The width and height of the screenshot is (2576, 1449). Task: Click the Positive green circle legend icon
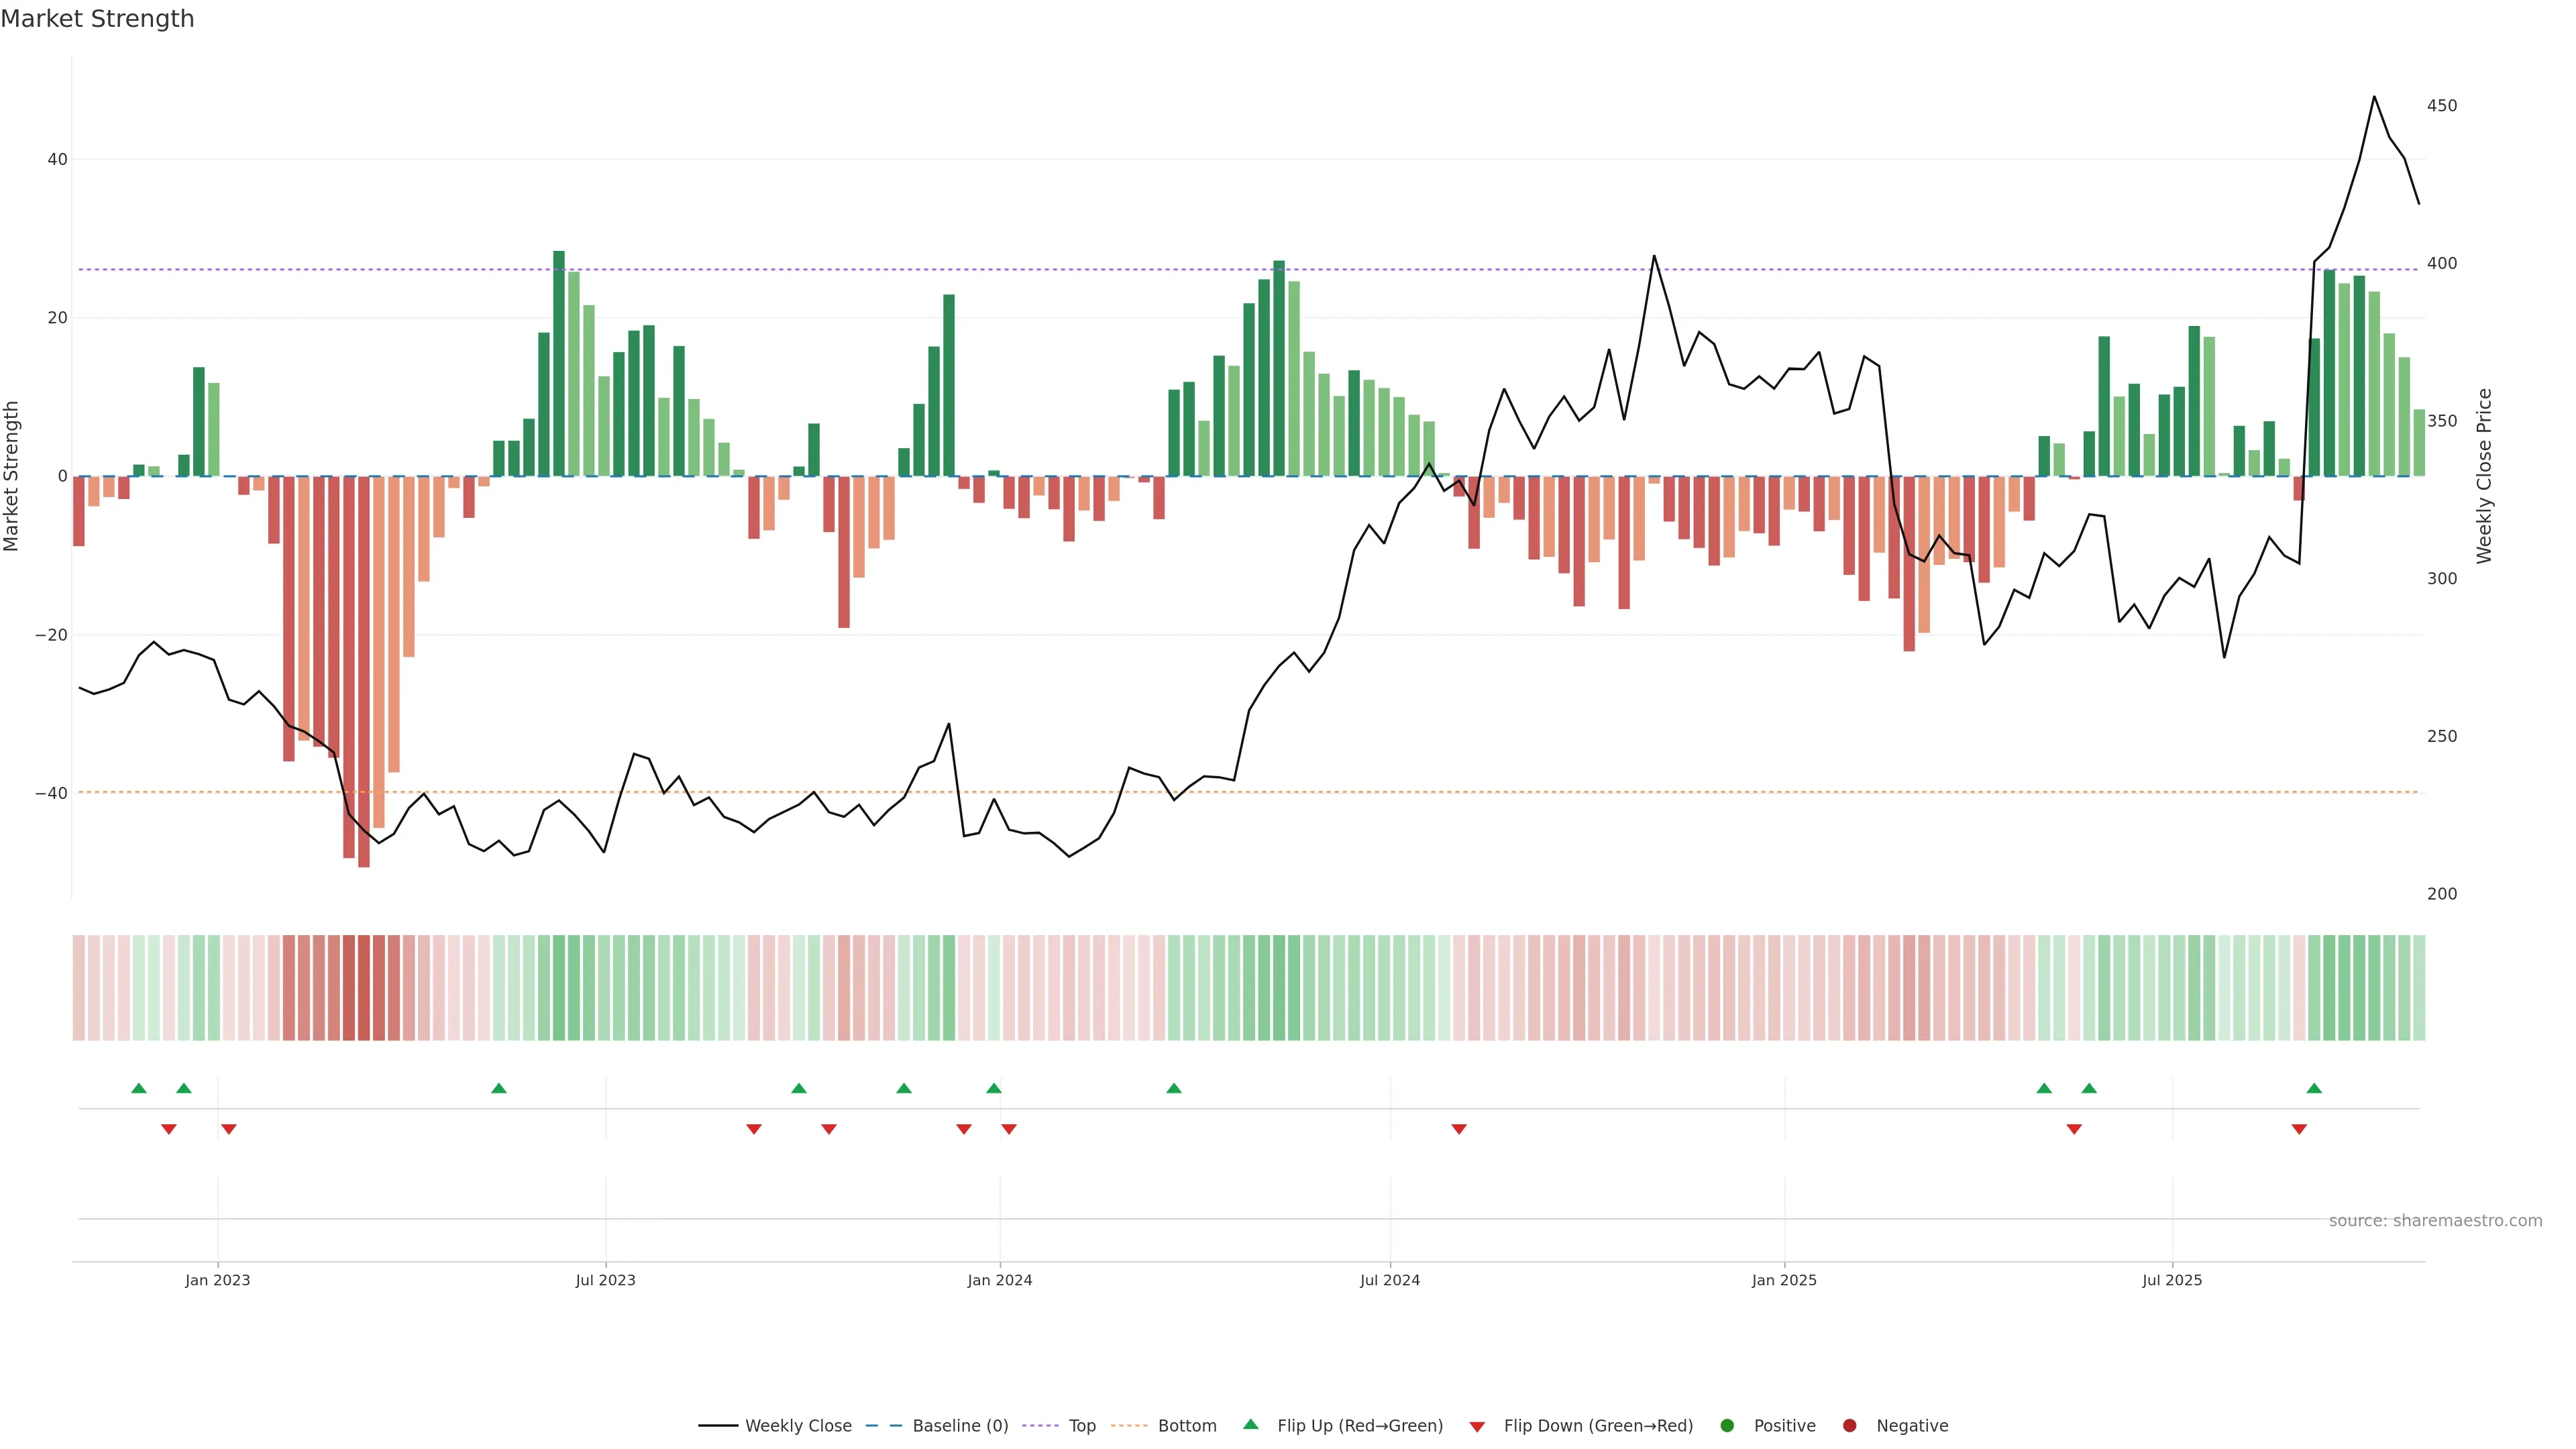pyautogui.click(x=1727, y=1426)
